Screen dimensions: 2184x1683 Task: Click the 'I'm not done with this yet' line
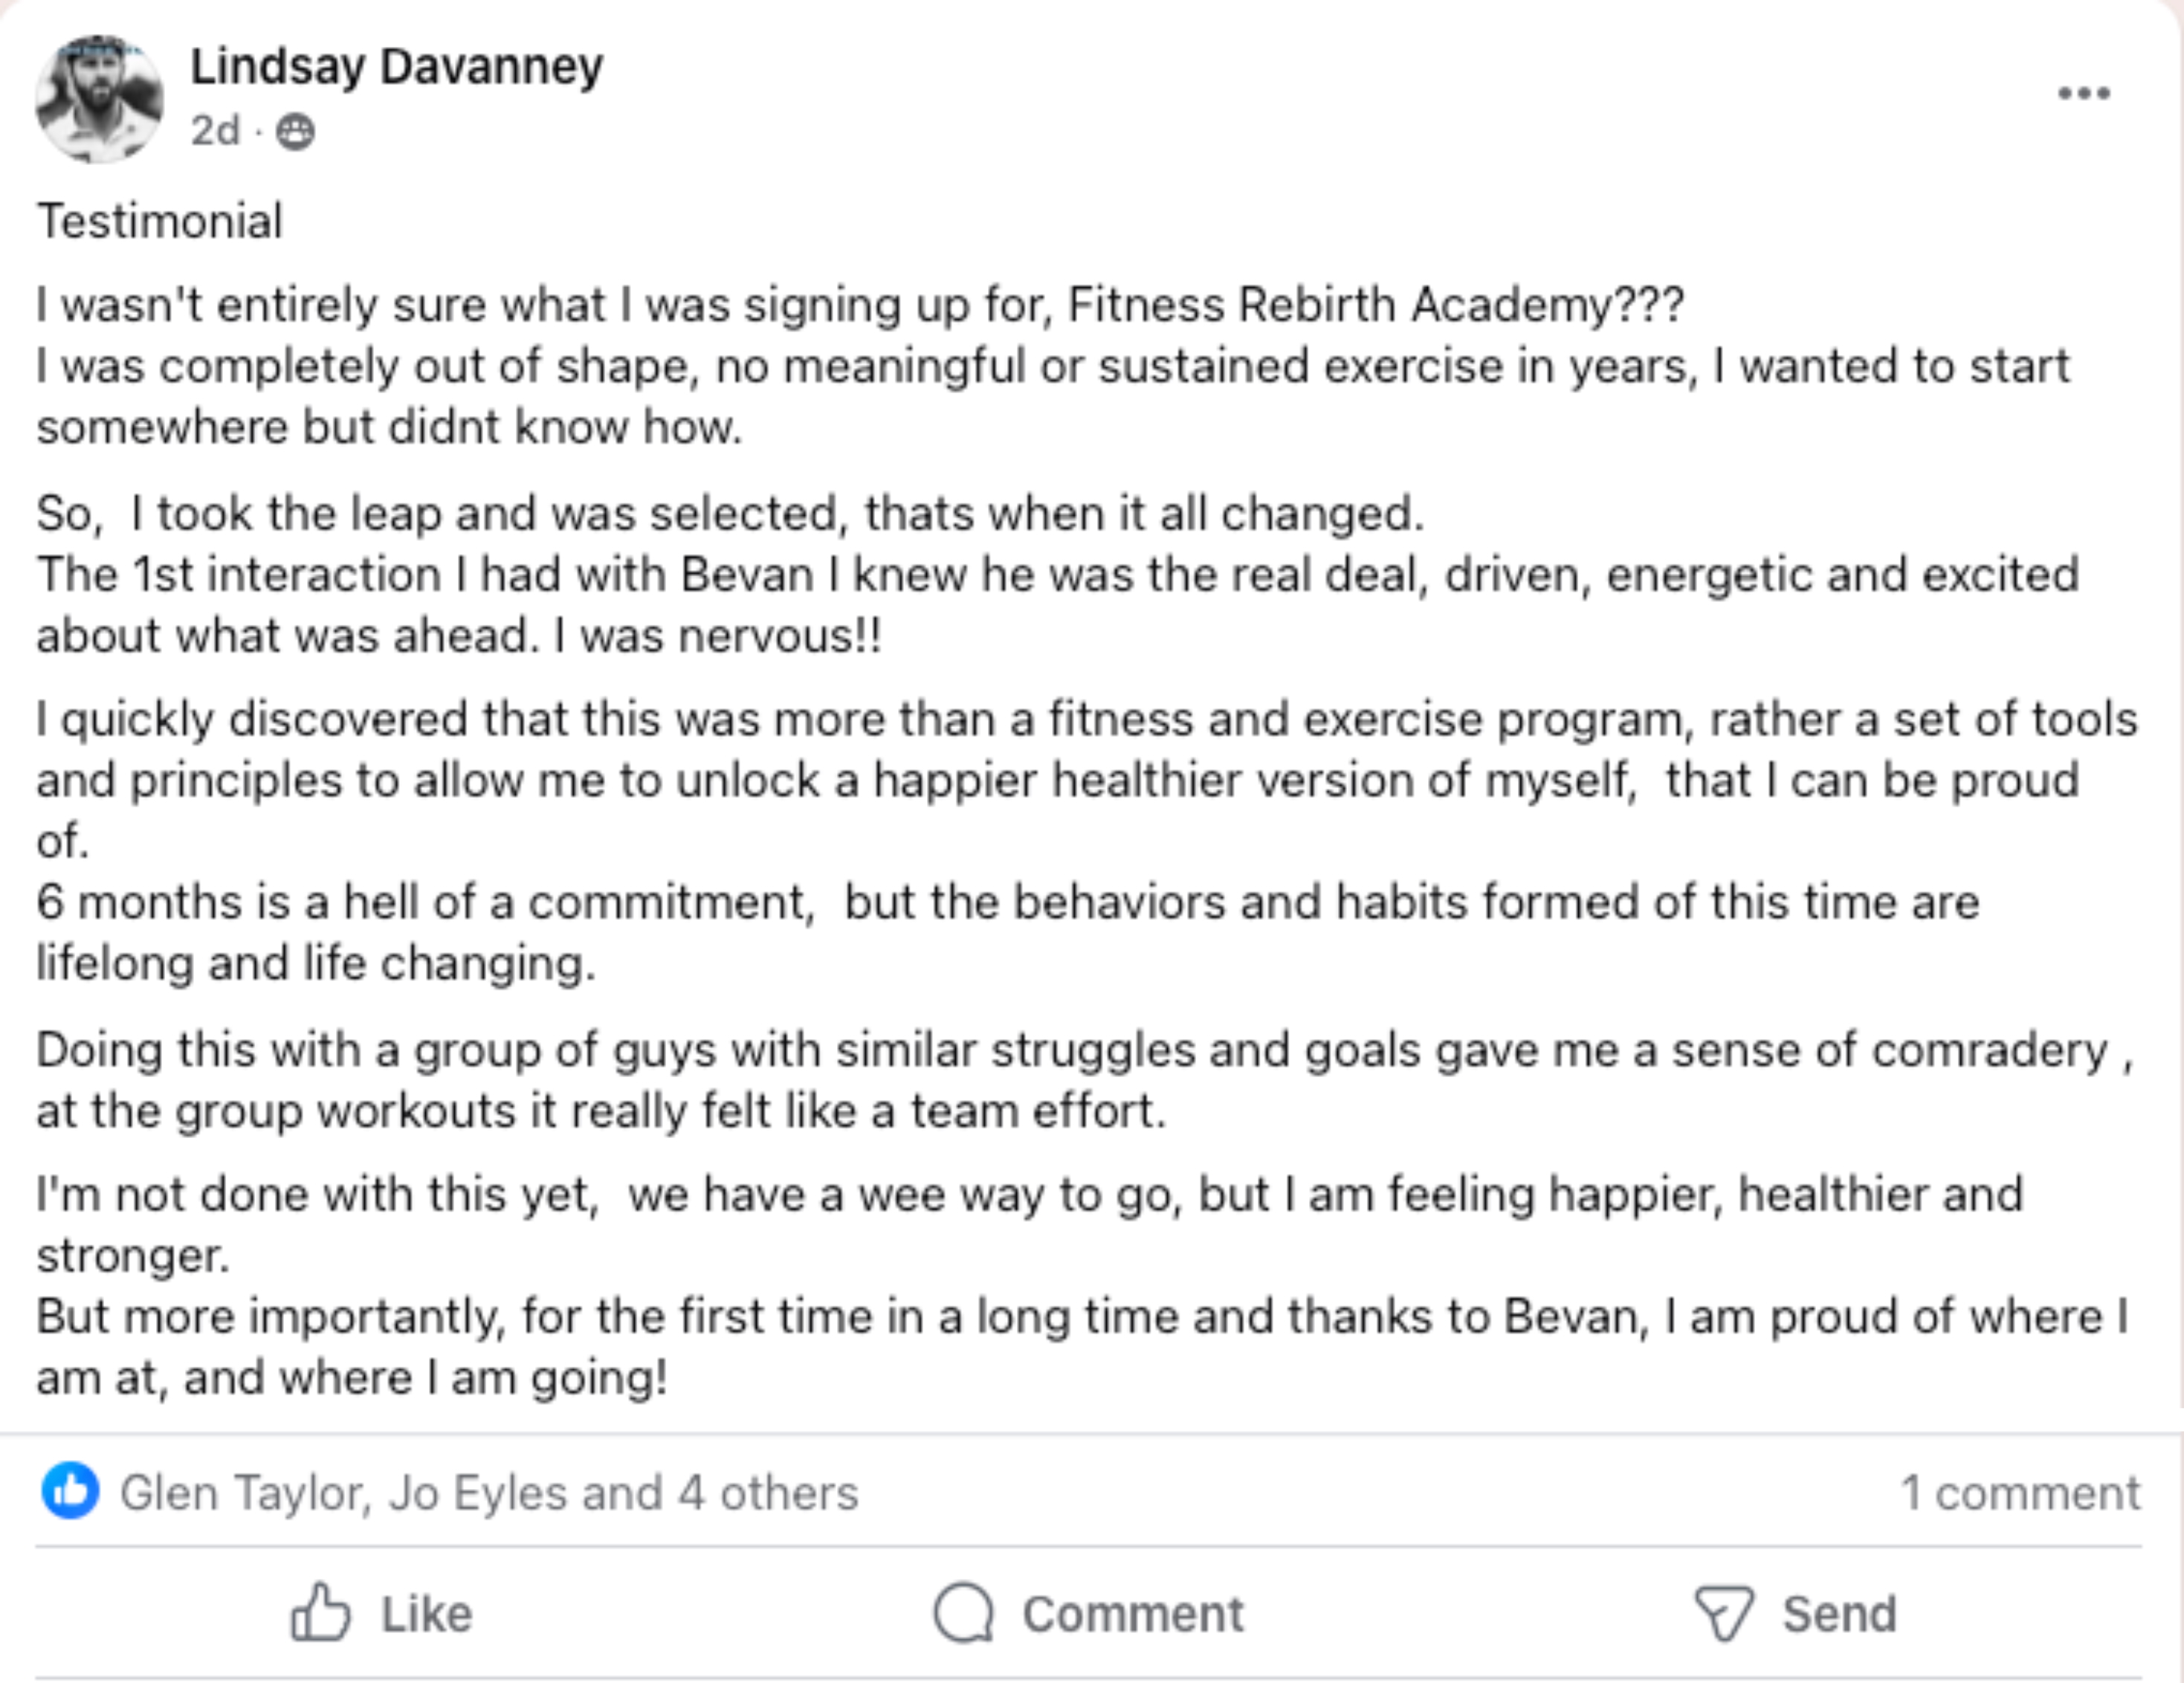pyautogui.click(x=317, y=1194)
